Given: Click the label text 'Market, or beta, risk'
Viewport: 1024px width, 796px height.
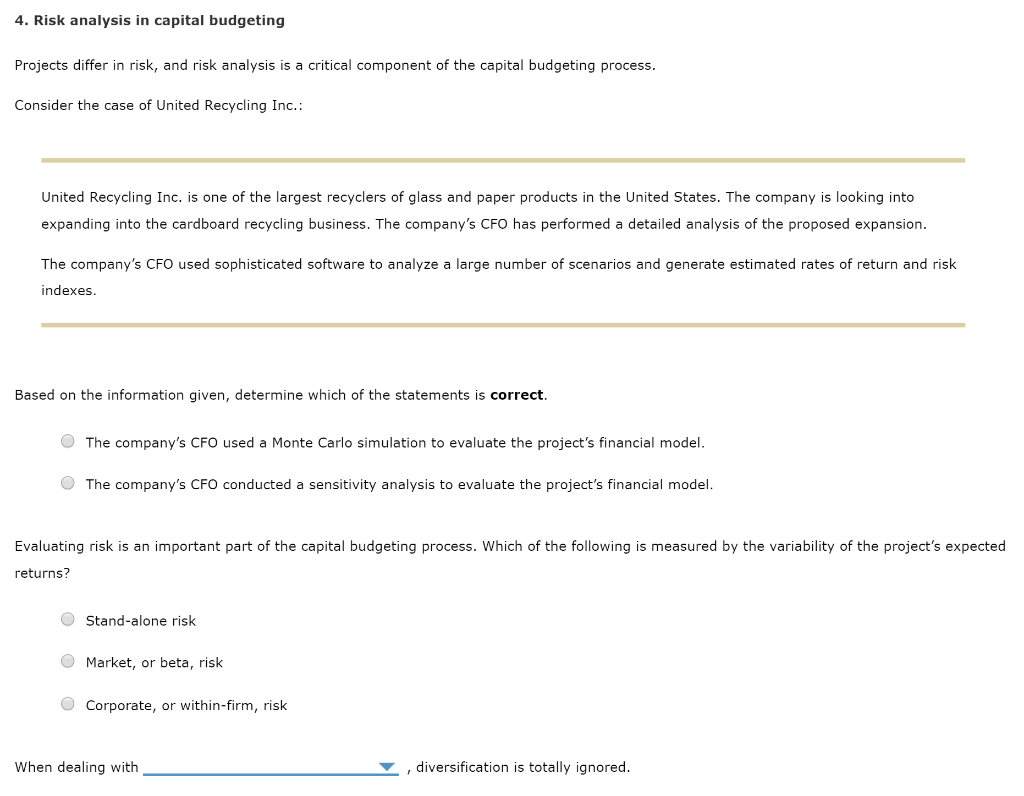Looking at the screenshot, I should (154, 662).
